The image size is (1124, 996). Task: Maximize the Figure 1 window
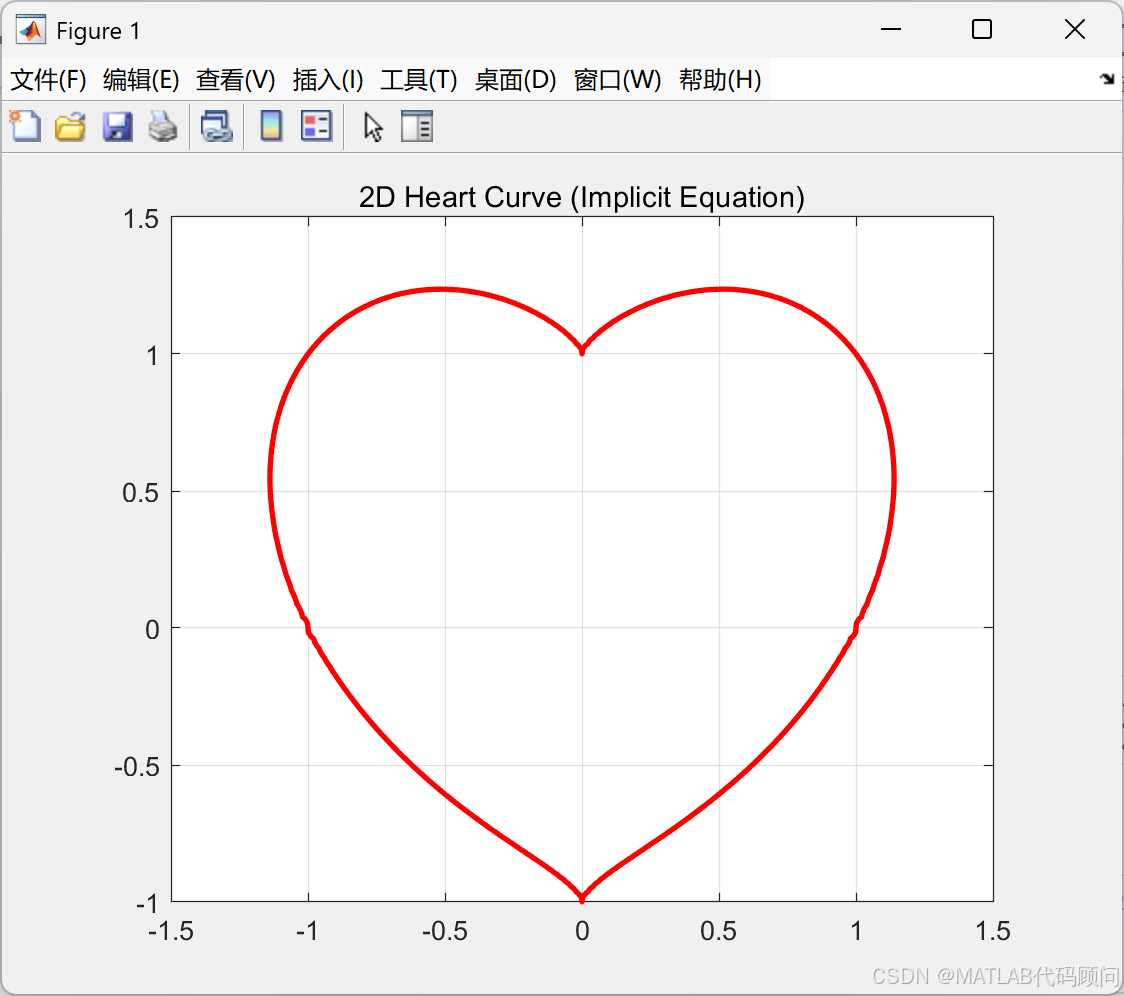[982, 29]
